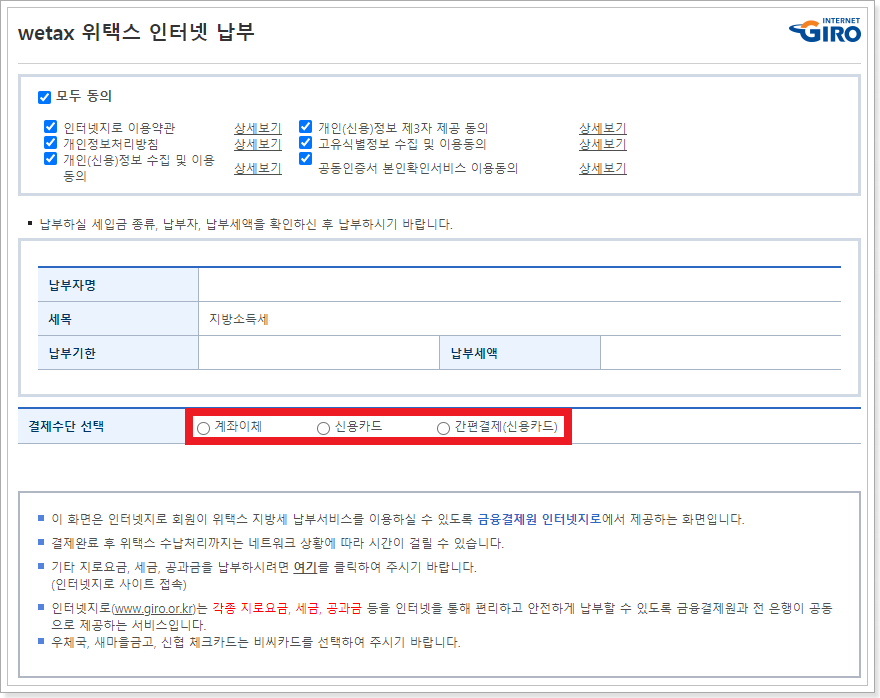Open 상세보기 for 인터넷지로 이용약관
The image size is (880, 698).
[256, 128]
